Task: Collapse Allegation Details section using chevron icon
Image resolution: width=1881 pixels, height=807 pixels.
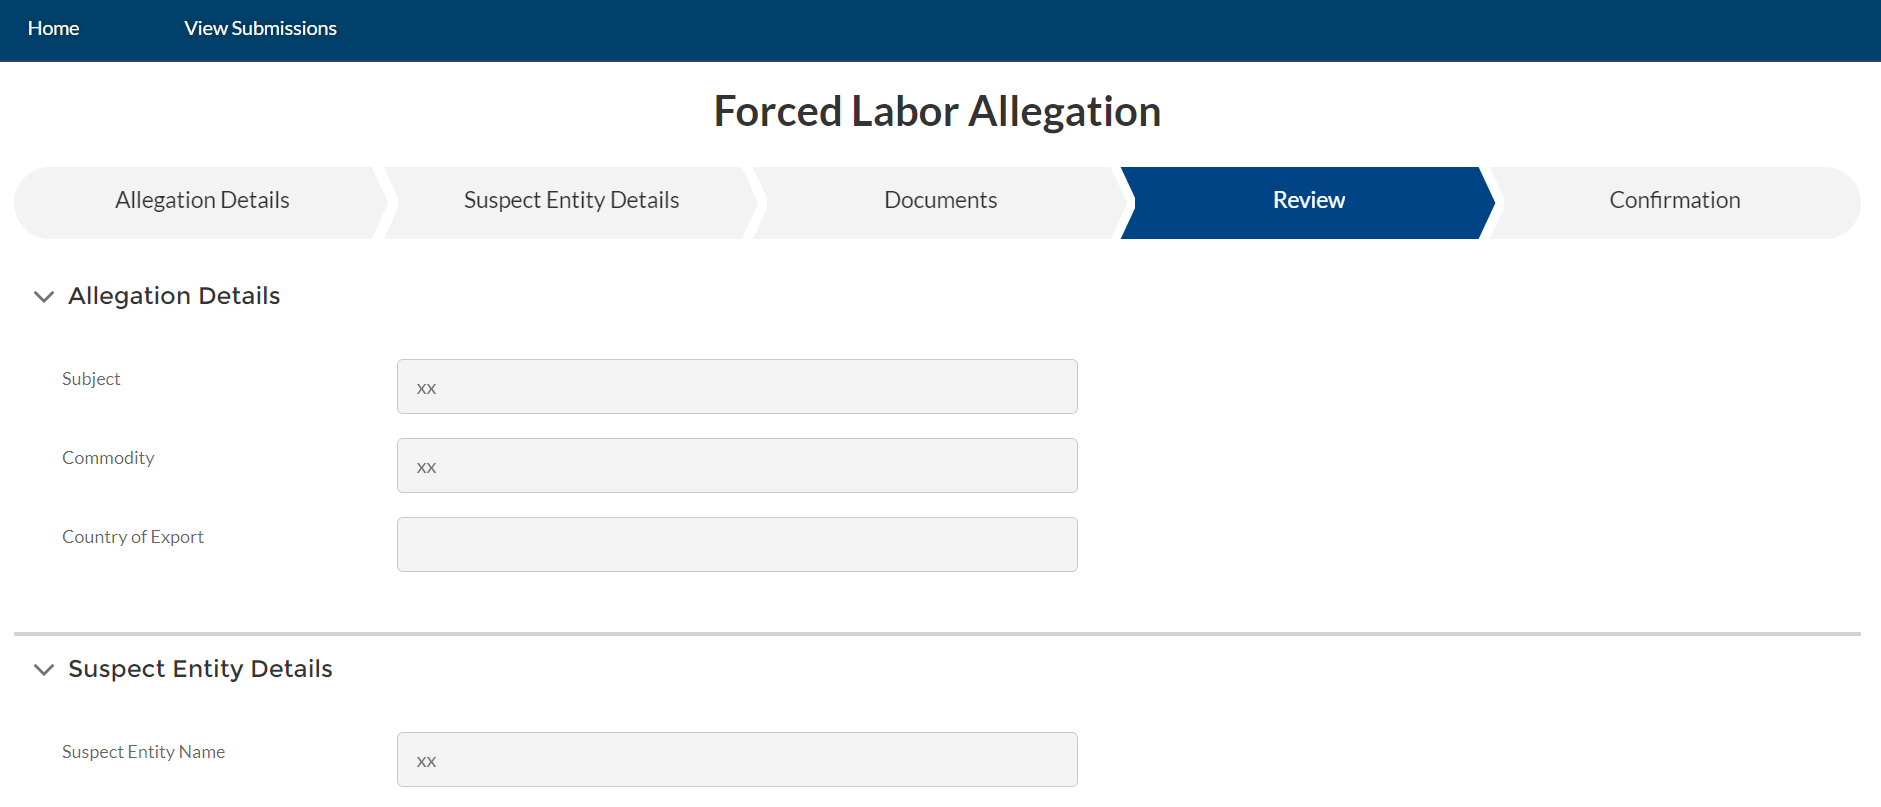Action: 44,297
